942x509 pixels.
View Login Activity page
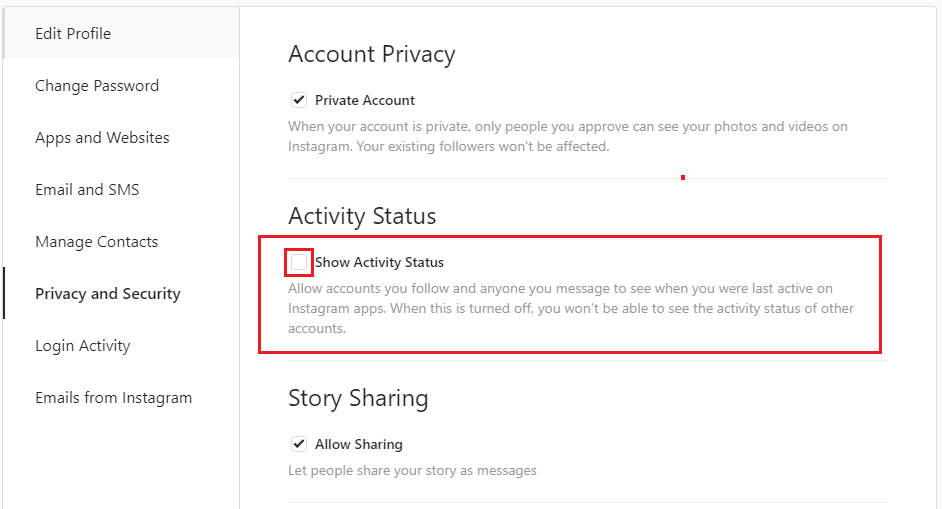[x=82, y=346]
